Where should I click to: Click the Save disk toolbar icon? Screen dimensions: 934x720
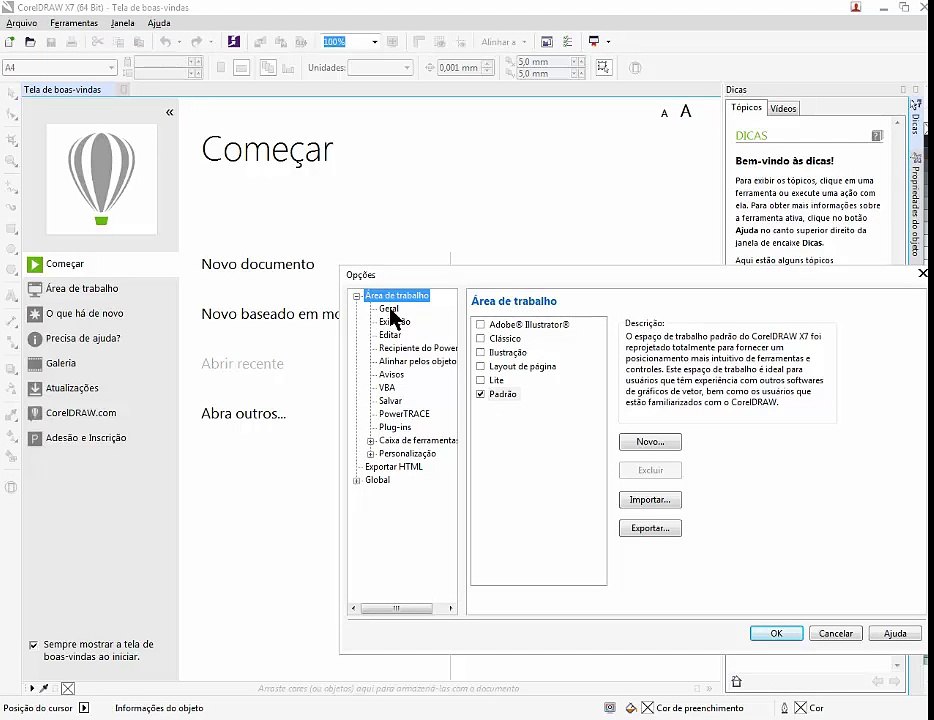pos(51,42)
